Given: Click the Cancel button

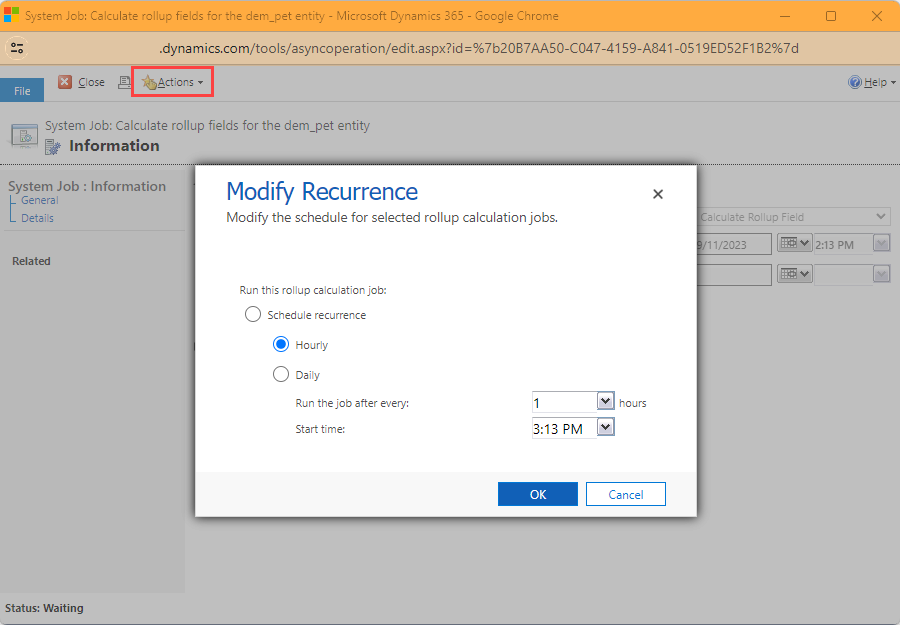Looking at the screenshot, I should coord(626,494).
